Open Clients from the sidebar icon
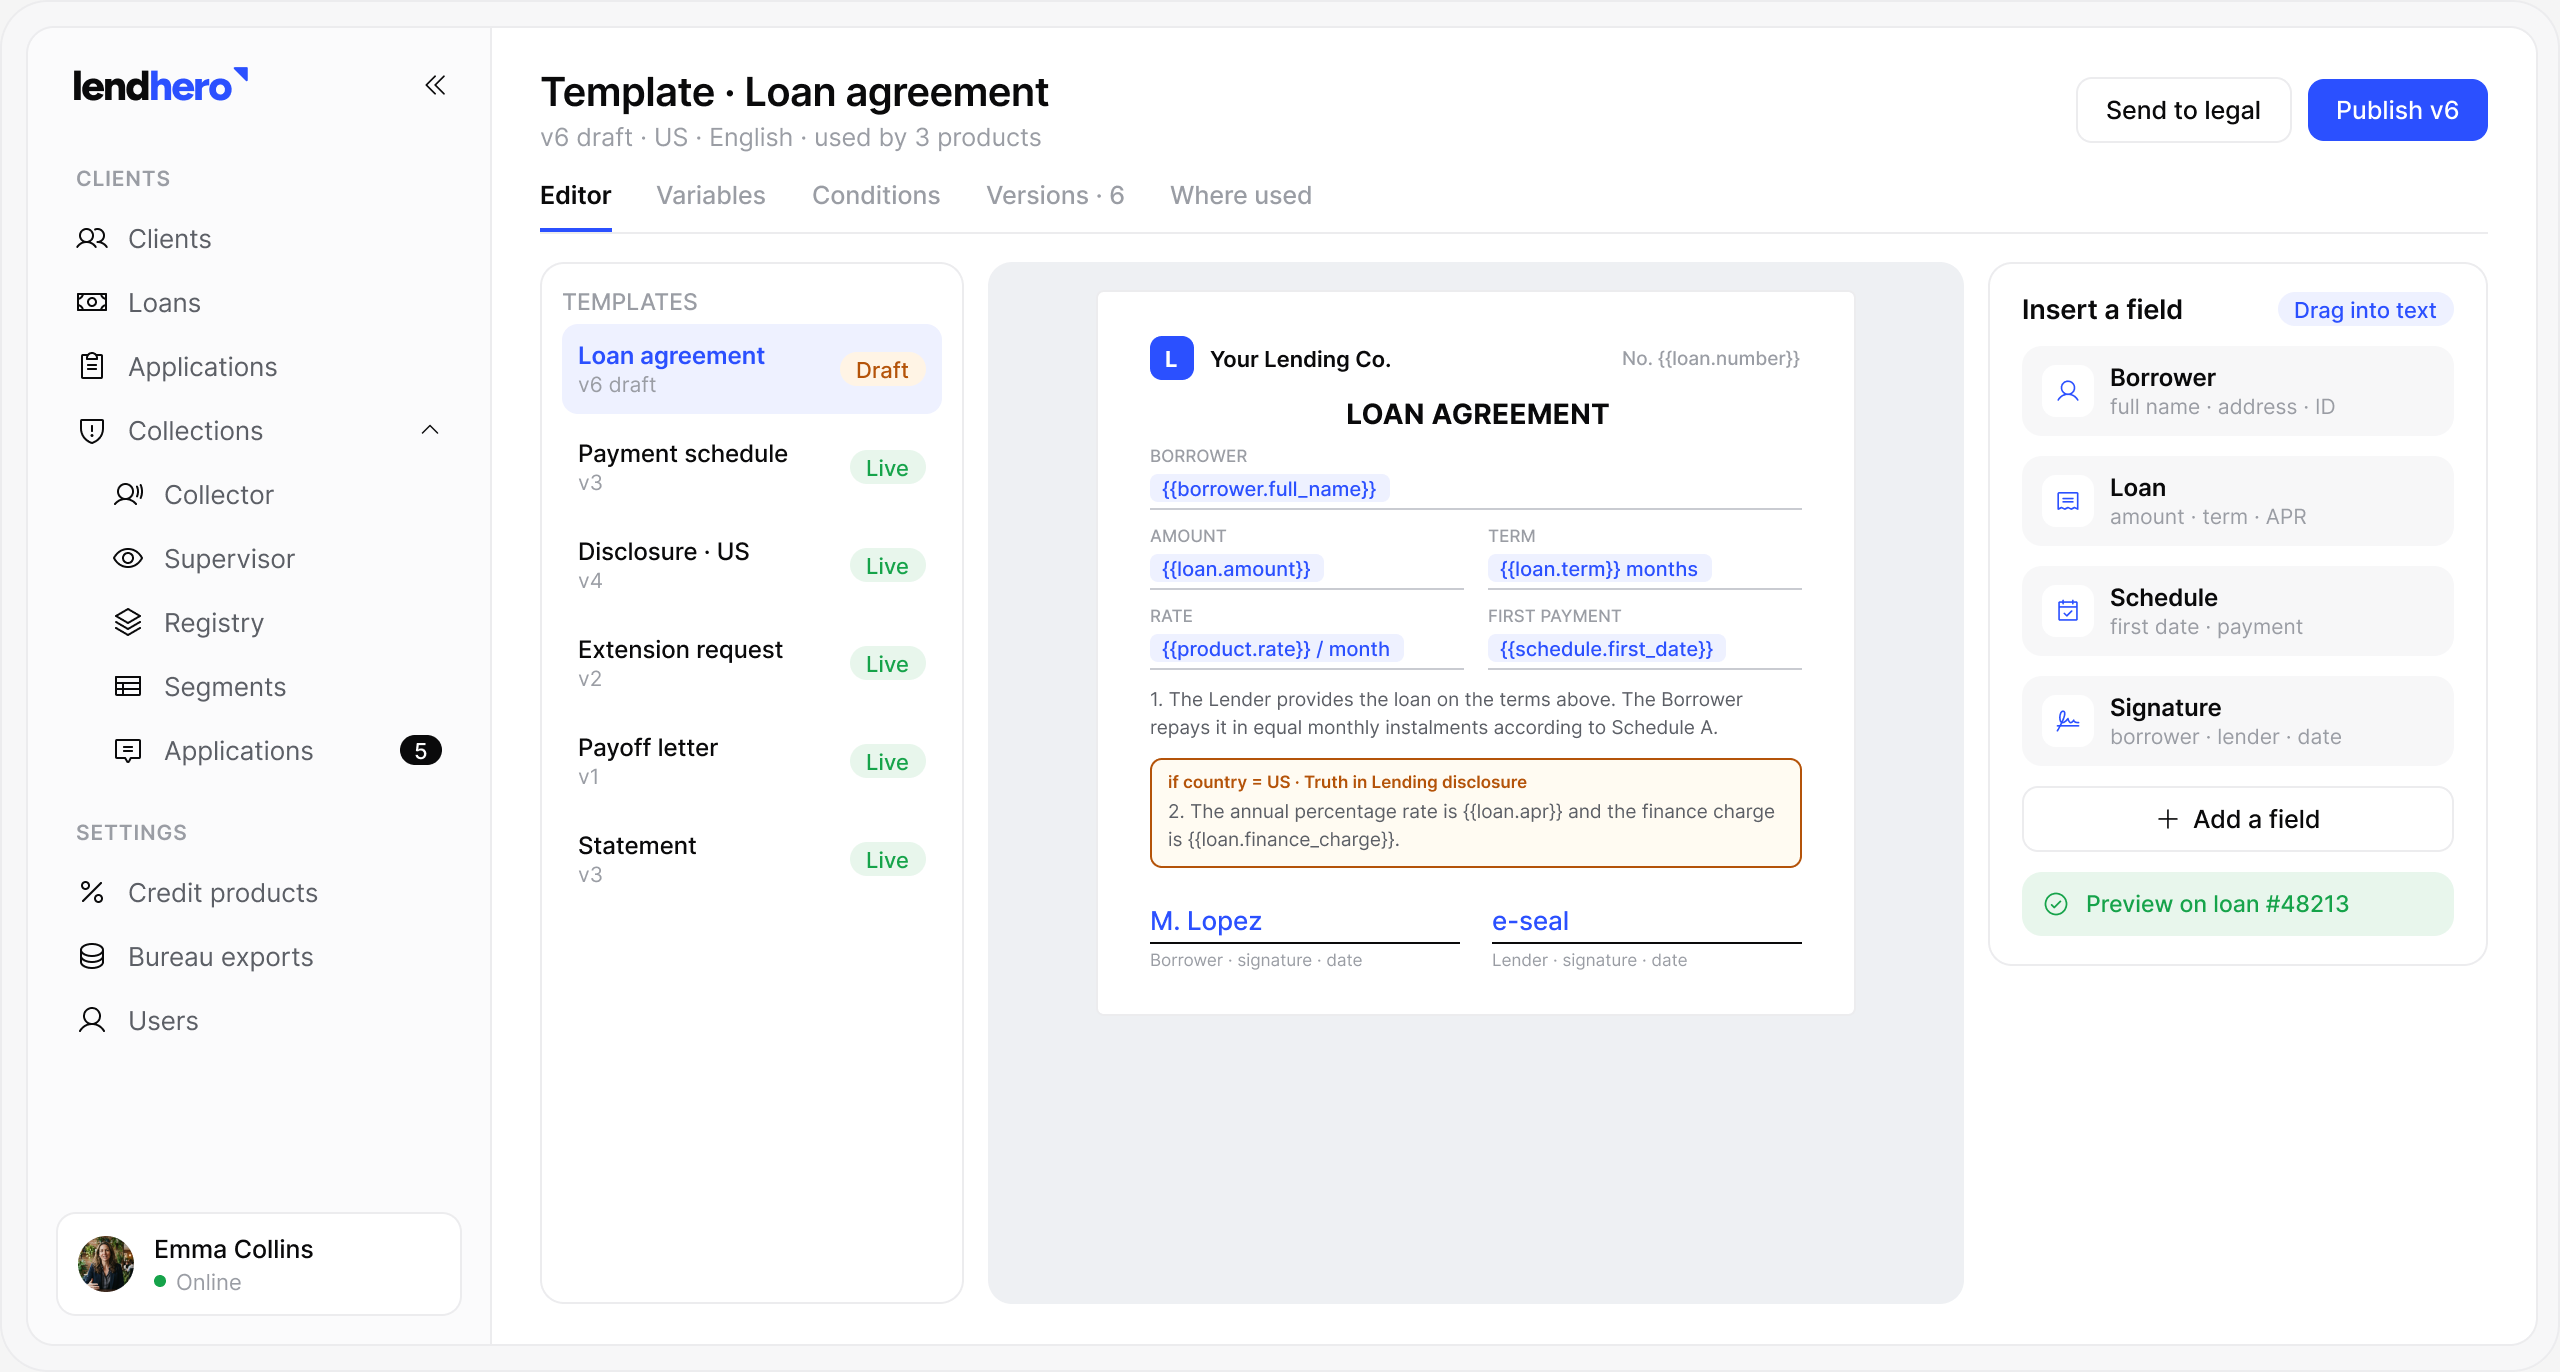Image resolution: width=2560 pixels, height=1372 pixels. tap(92, 238)
